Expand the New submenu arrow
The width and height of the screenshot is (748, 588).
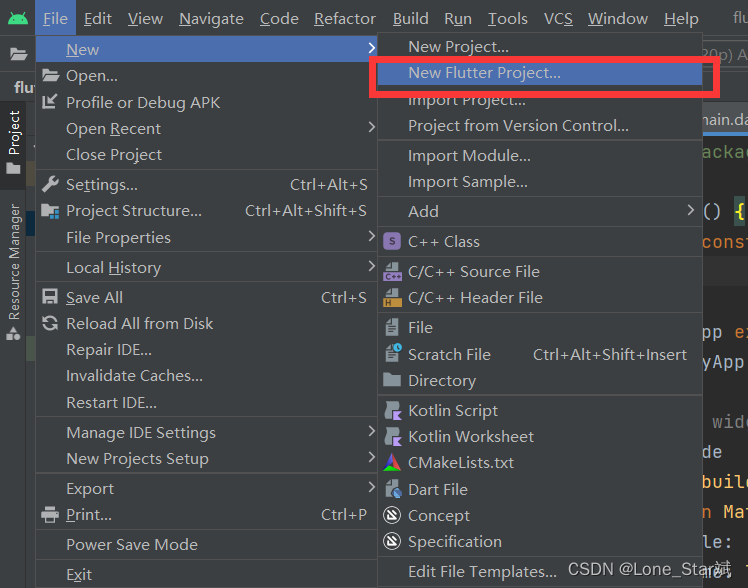click(x=372, y=48)
